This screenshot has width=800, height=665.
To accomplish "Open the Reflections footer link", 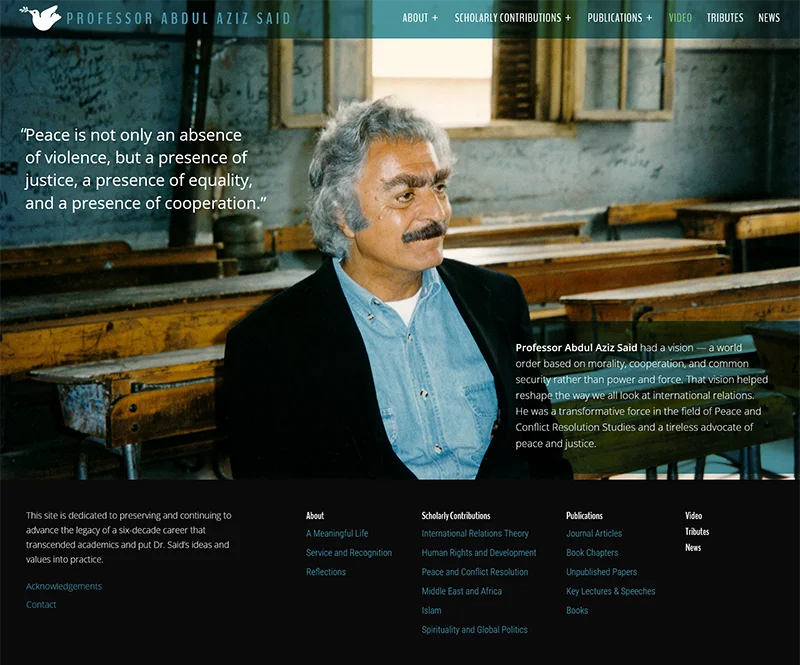I will click(x=326, y=572).
